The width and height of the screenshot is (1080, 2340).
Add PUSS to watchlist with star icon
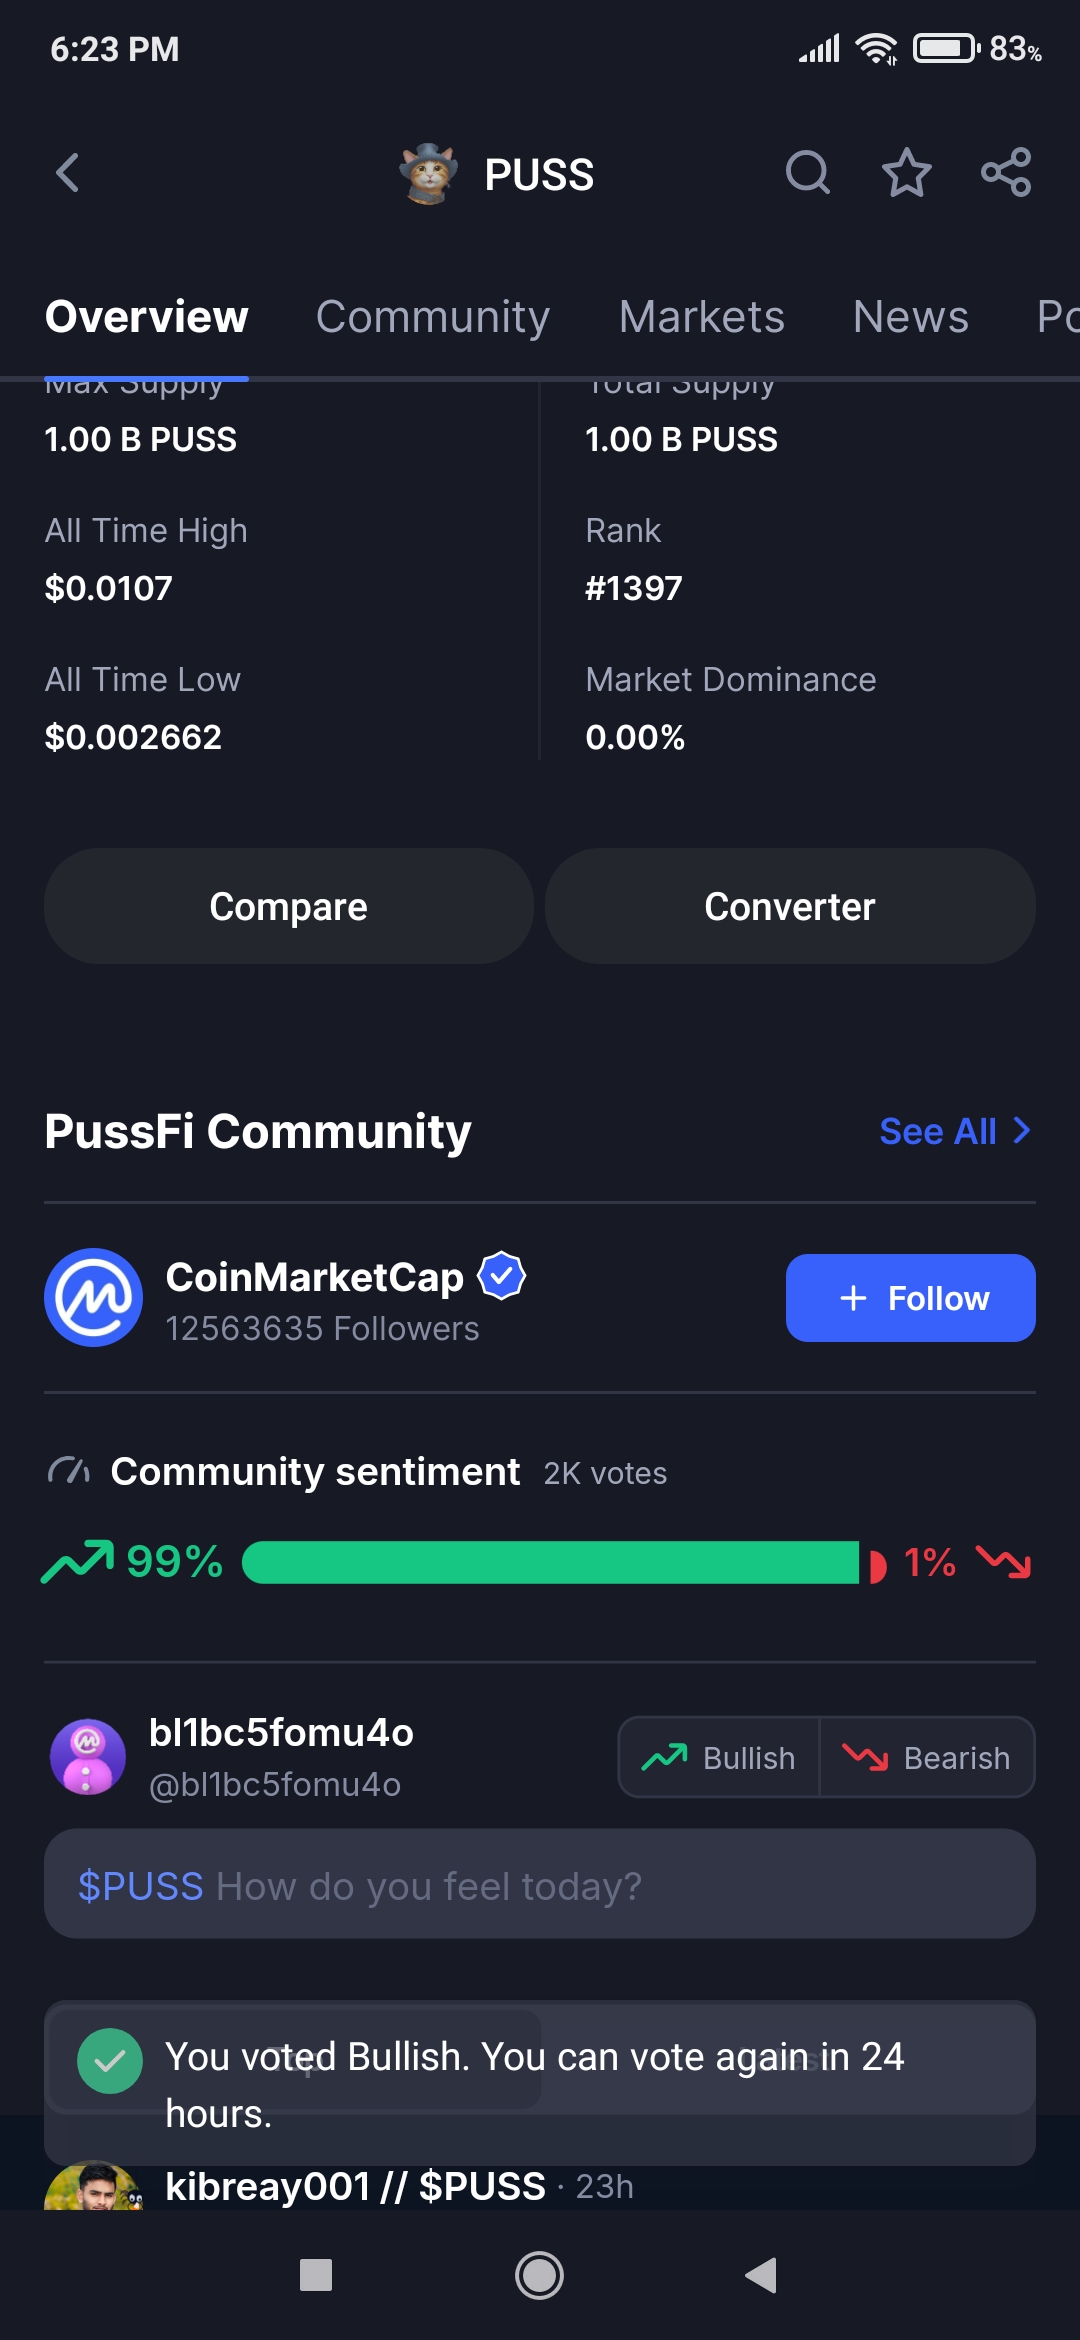point(906,173)
